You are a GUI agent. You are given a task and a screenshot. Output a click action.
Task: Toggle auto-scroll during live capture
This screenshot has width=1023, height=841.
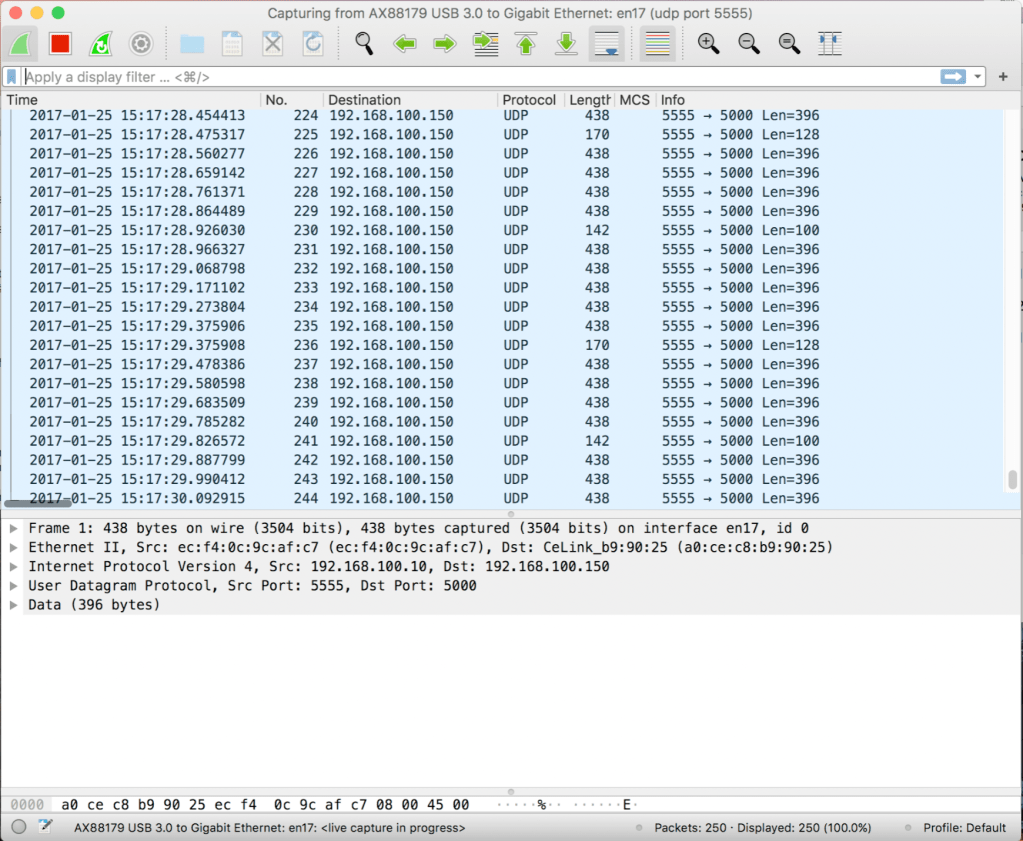[x=607, y=44]
